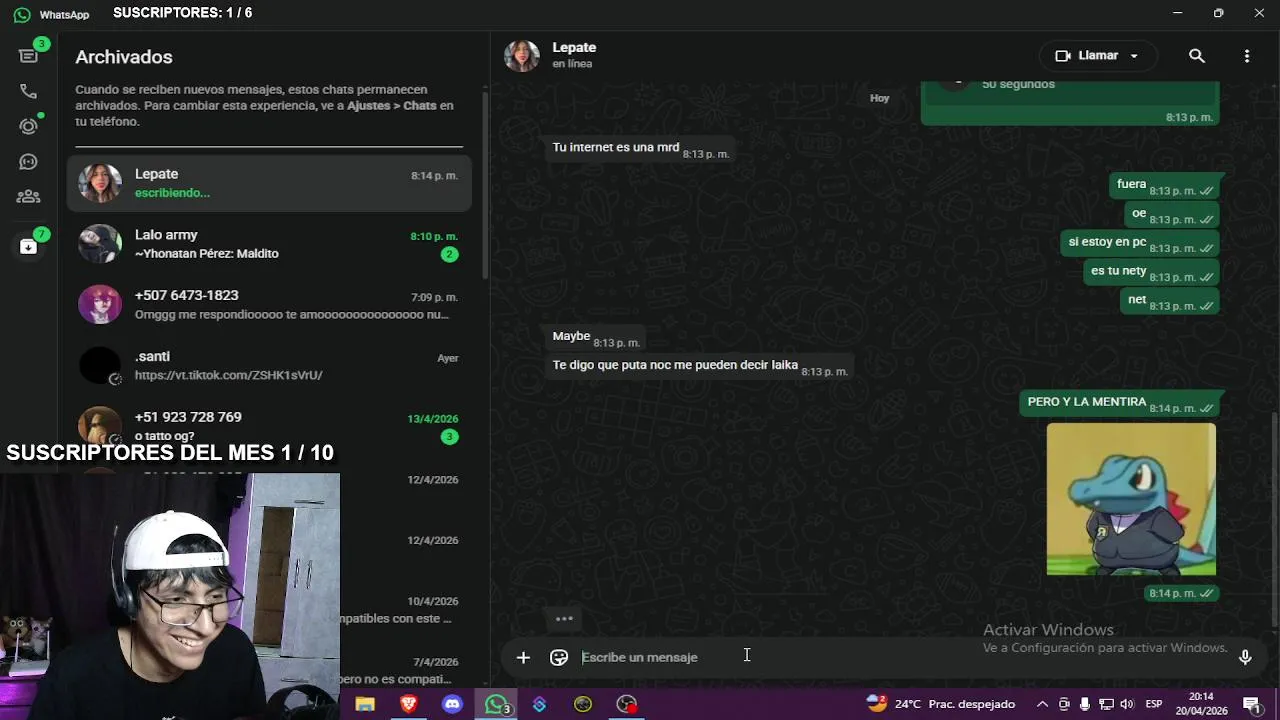Click the voice message showing 50 segundos
Image resolution: width=1280 pixels, height=720 pixels.
(1069, 103)
